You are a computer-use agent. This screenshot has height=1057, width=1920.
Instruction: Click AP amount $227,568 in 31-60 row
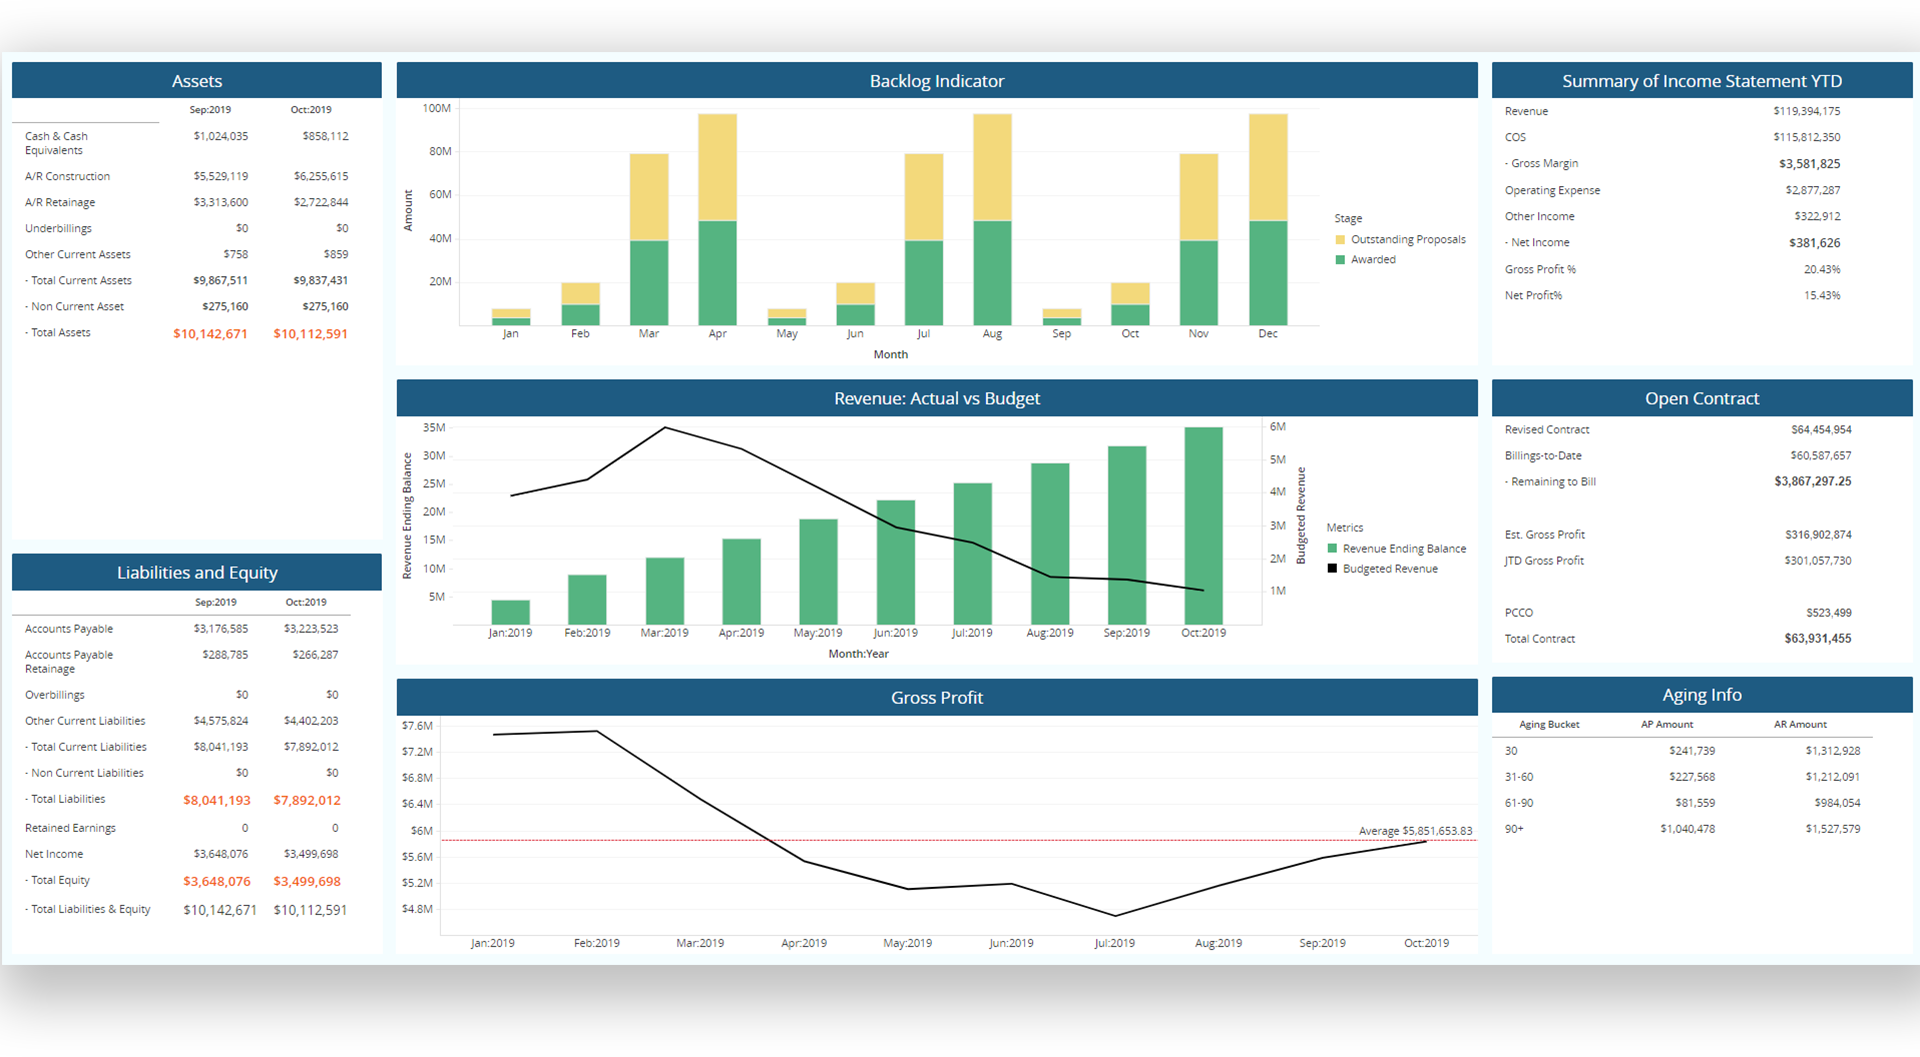click(1692, 777)
